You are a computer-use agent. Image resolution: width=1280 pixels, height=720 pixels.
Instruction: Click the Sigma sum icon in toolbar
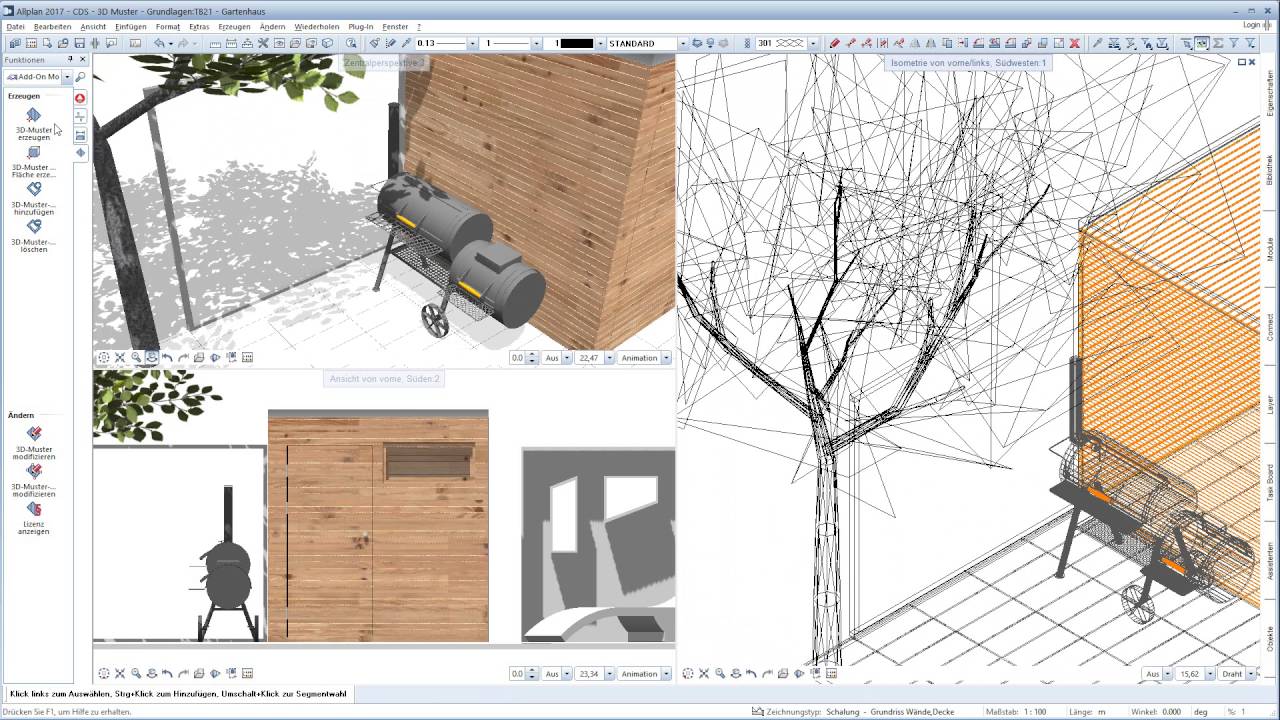[x=1218, y=44]
